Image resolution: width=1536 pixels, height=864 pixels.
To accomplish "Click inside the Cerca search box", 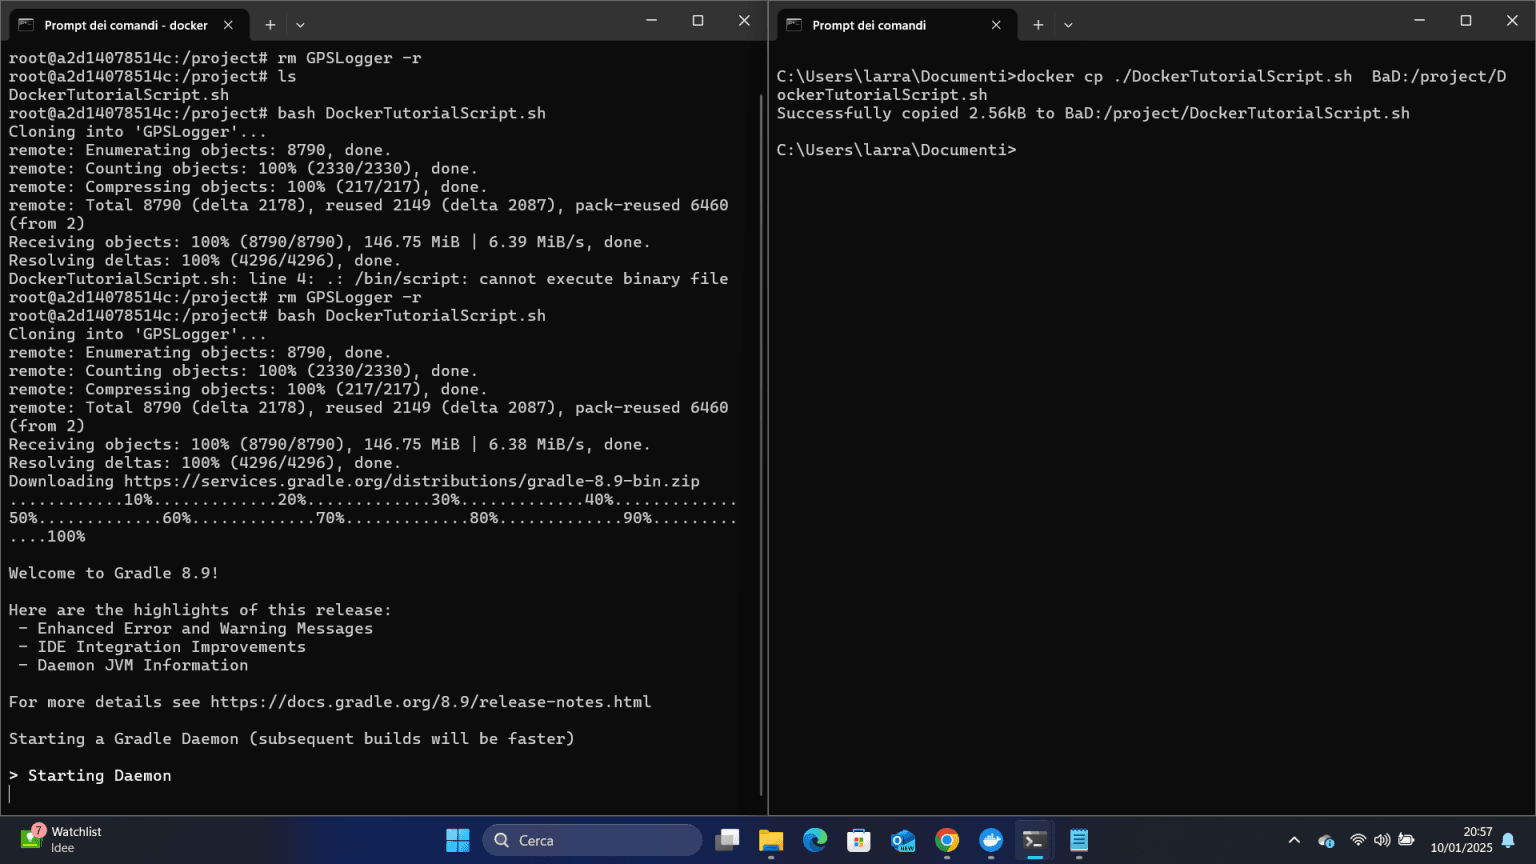I will pyautogui.click(x=590, y=840).
